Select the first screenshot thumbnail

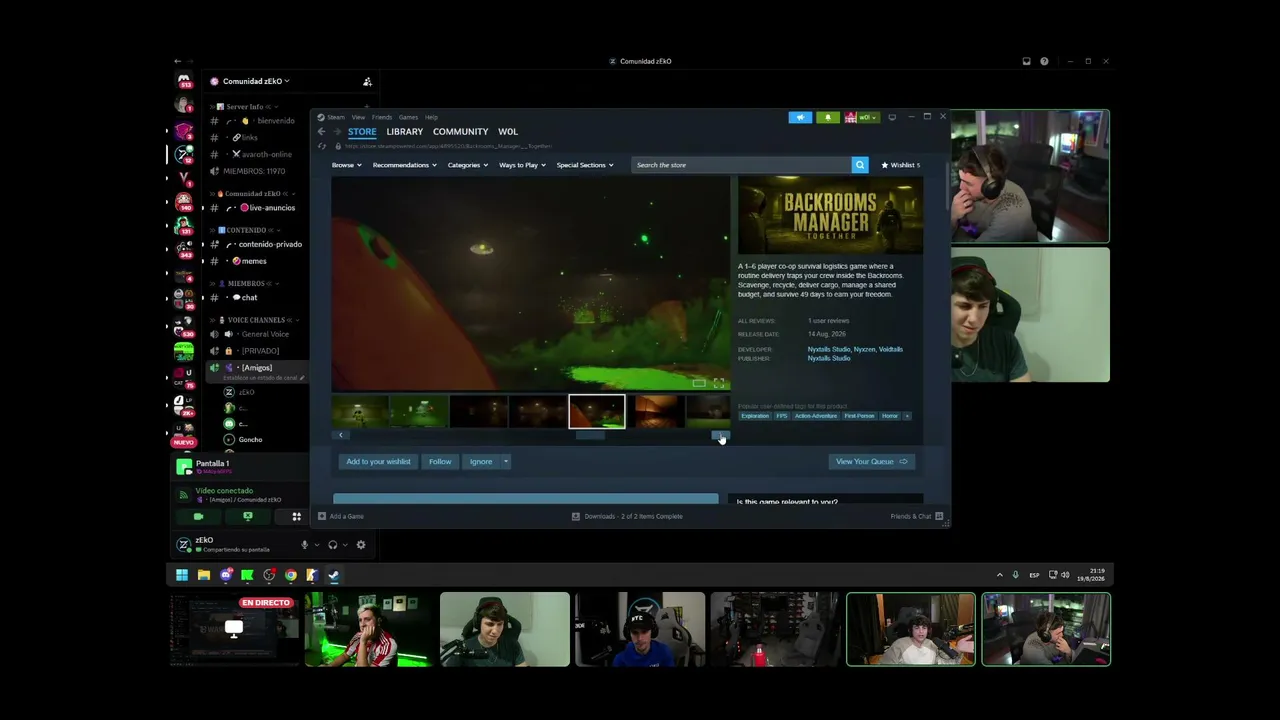coord(360,411)
